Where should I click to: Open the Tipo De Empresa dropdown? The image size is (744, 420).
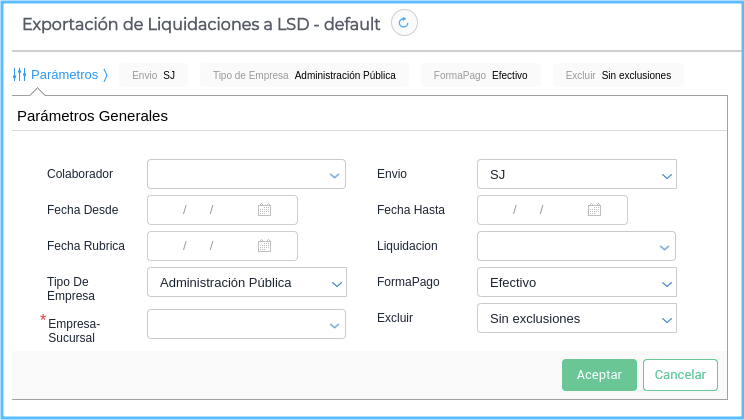click(246, 282)
